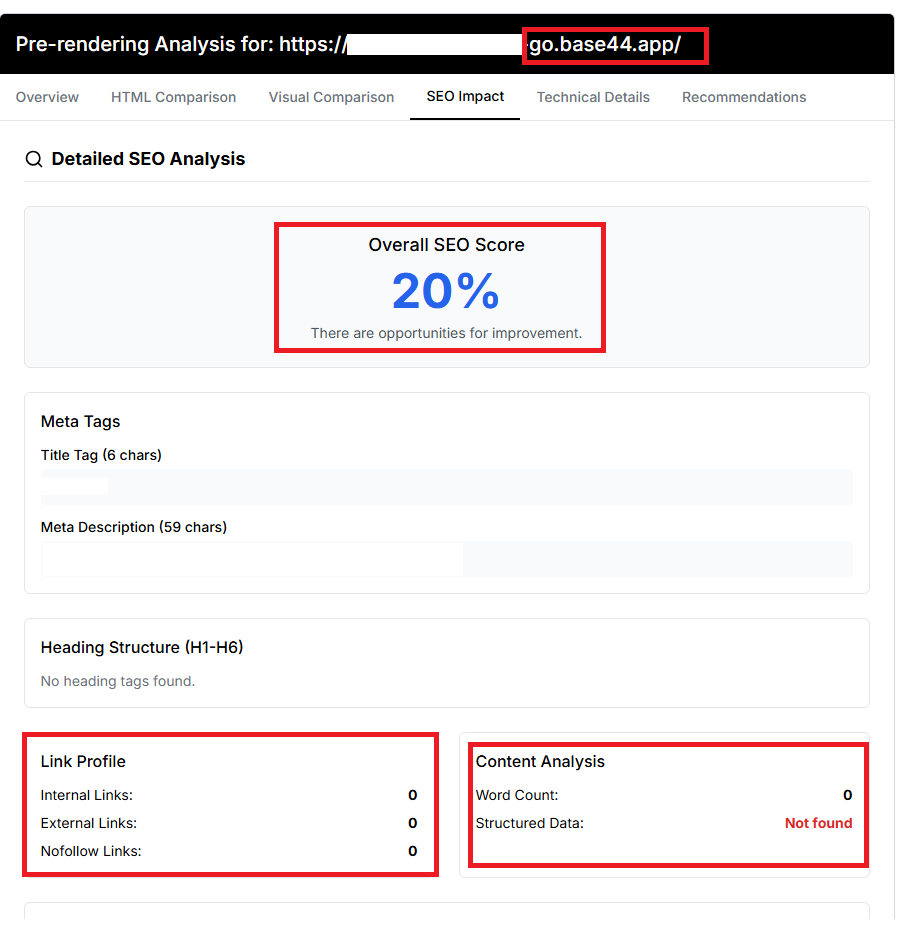Click the opportunities for improvement message
Screen dimensions: 907x944
(444, 333)
